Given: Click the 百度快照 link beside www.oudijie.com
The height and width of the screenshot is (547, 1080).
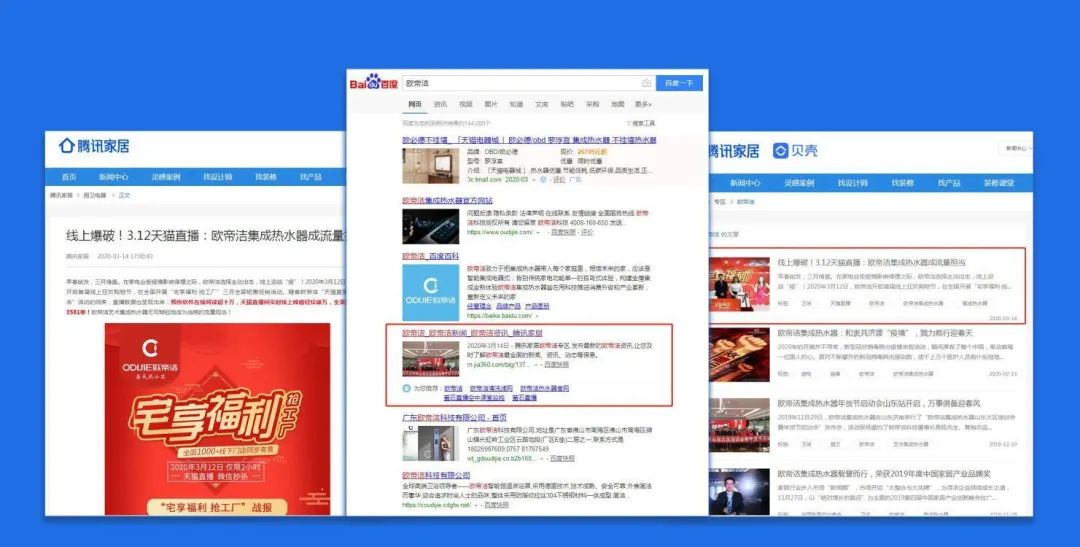Looking at the screenshot, I should pyautogui.click(x=563, y=233).
